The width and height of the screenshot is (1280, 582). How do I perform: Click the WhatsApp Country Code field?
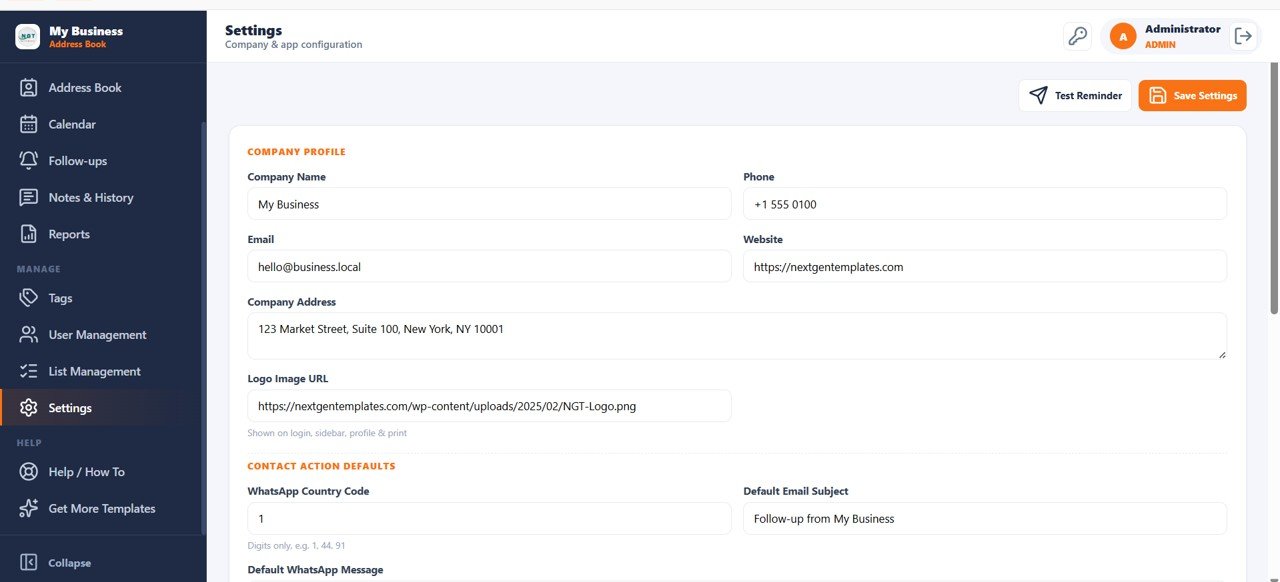[x=489, y=519]
